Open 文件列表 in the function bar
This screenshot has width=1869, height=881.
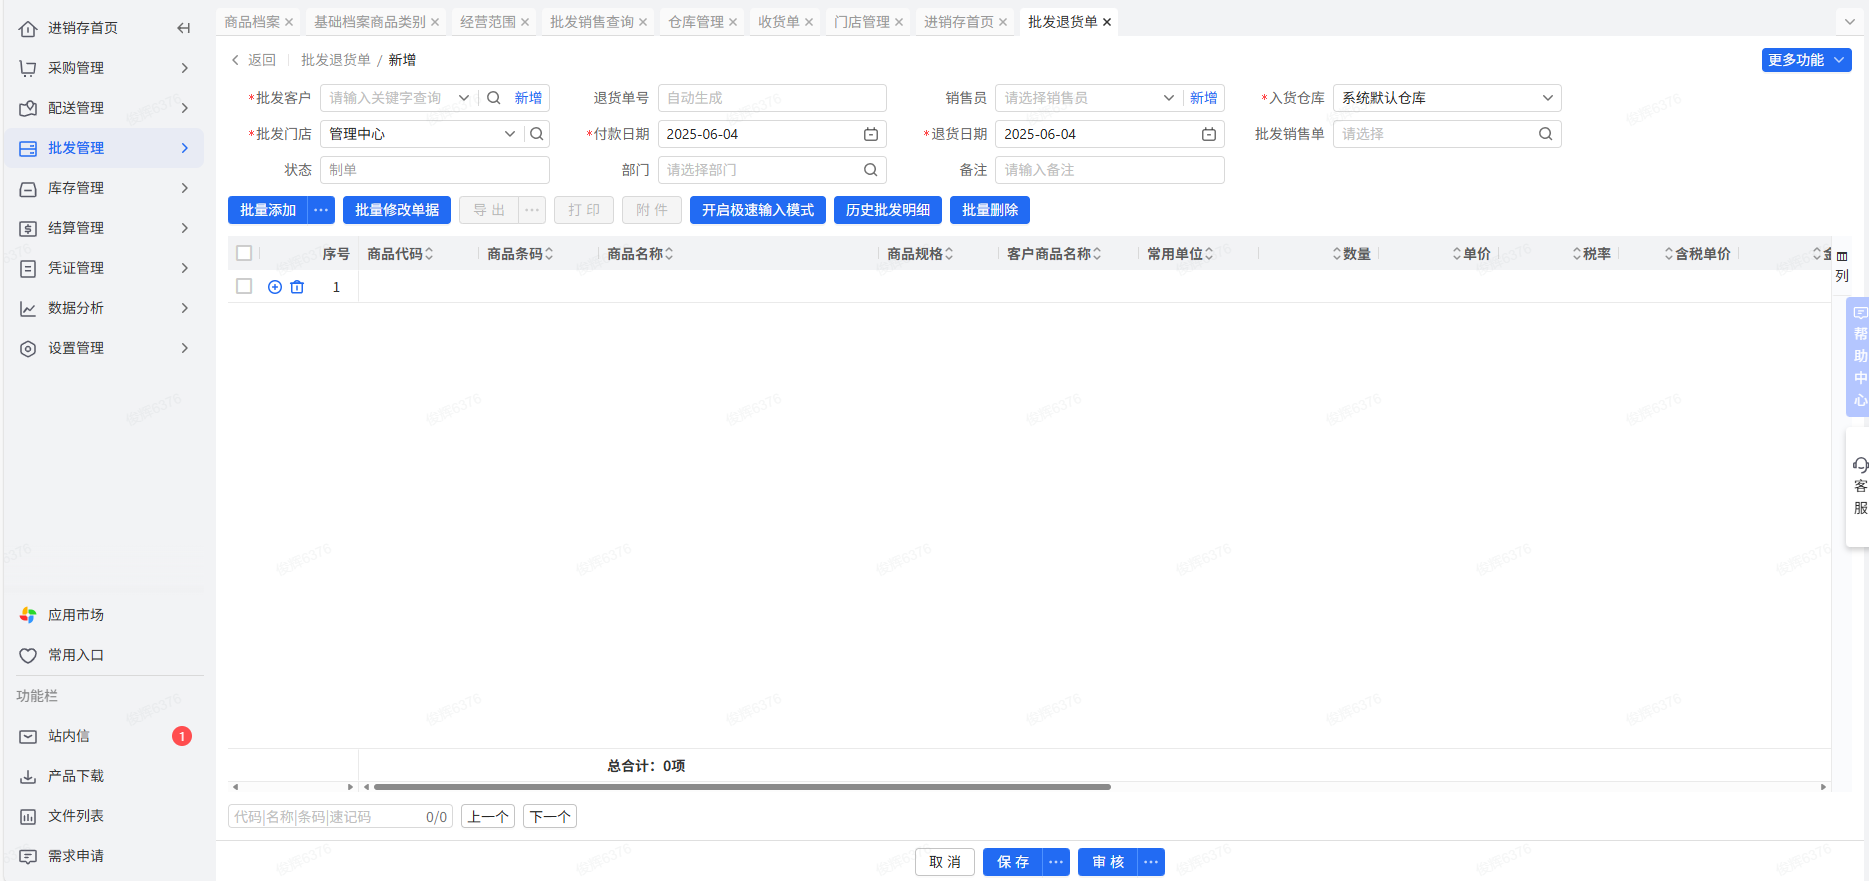click(104, 816)
